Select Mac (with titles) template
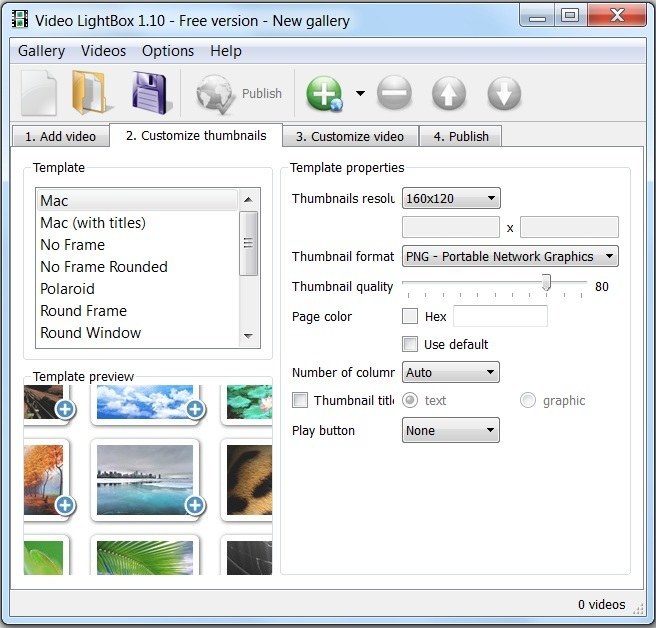Image resolution: width=656 pixels, height=628 pixels. (x=137, y=223)
